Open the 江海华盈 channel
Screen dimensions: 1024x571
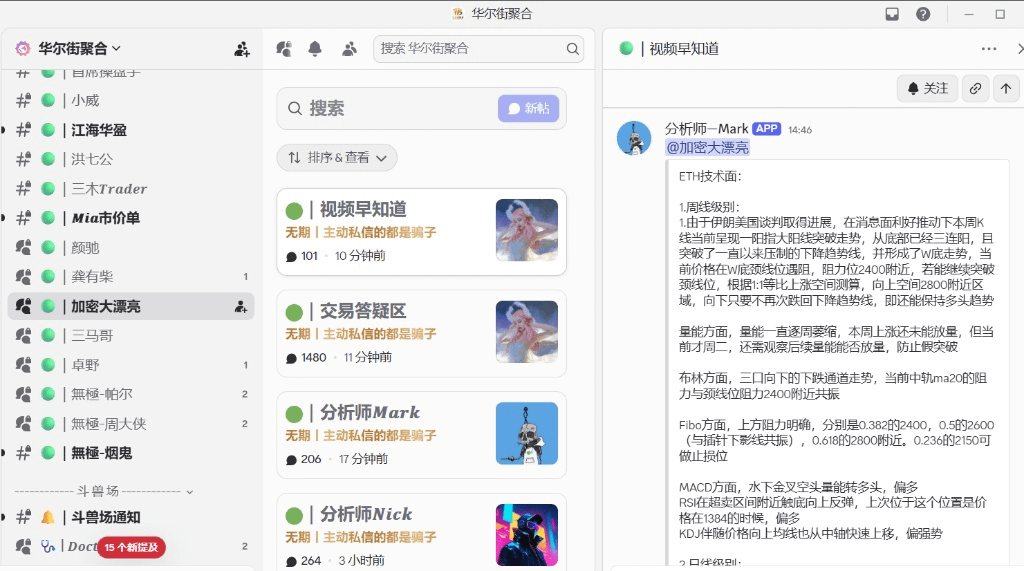click(x=99, y=130)
